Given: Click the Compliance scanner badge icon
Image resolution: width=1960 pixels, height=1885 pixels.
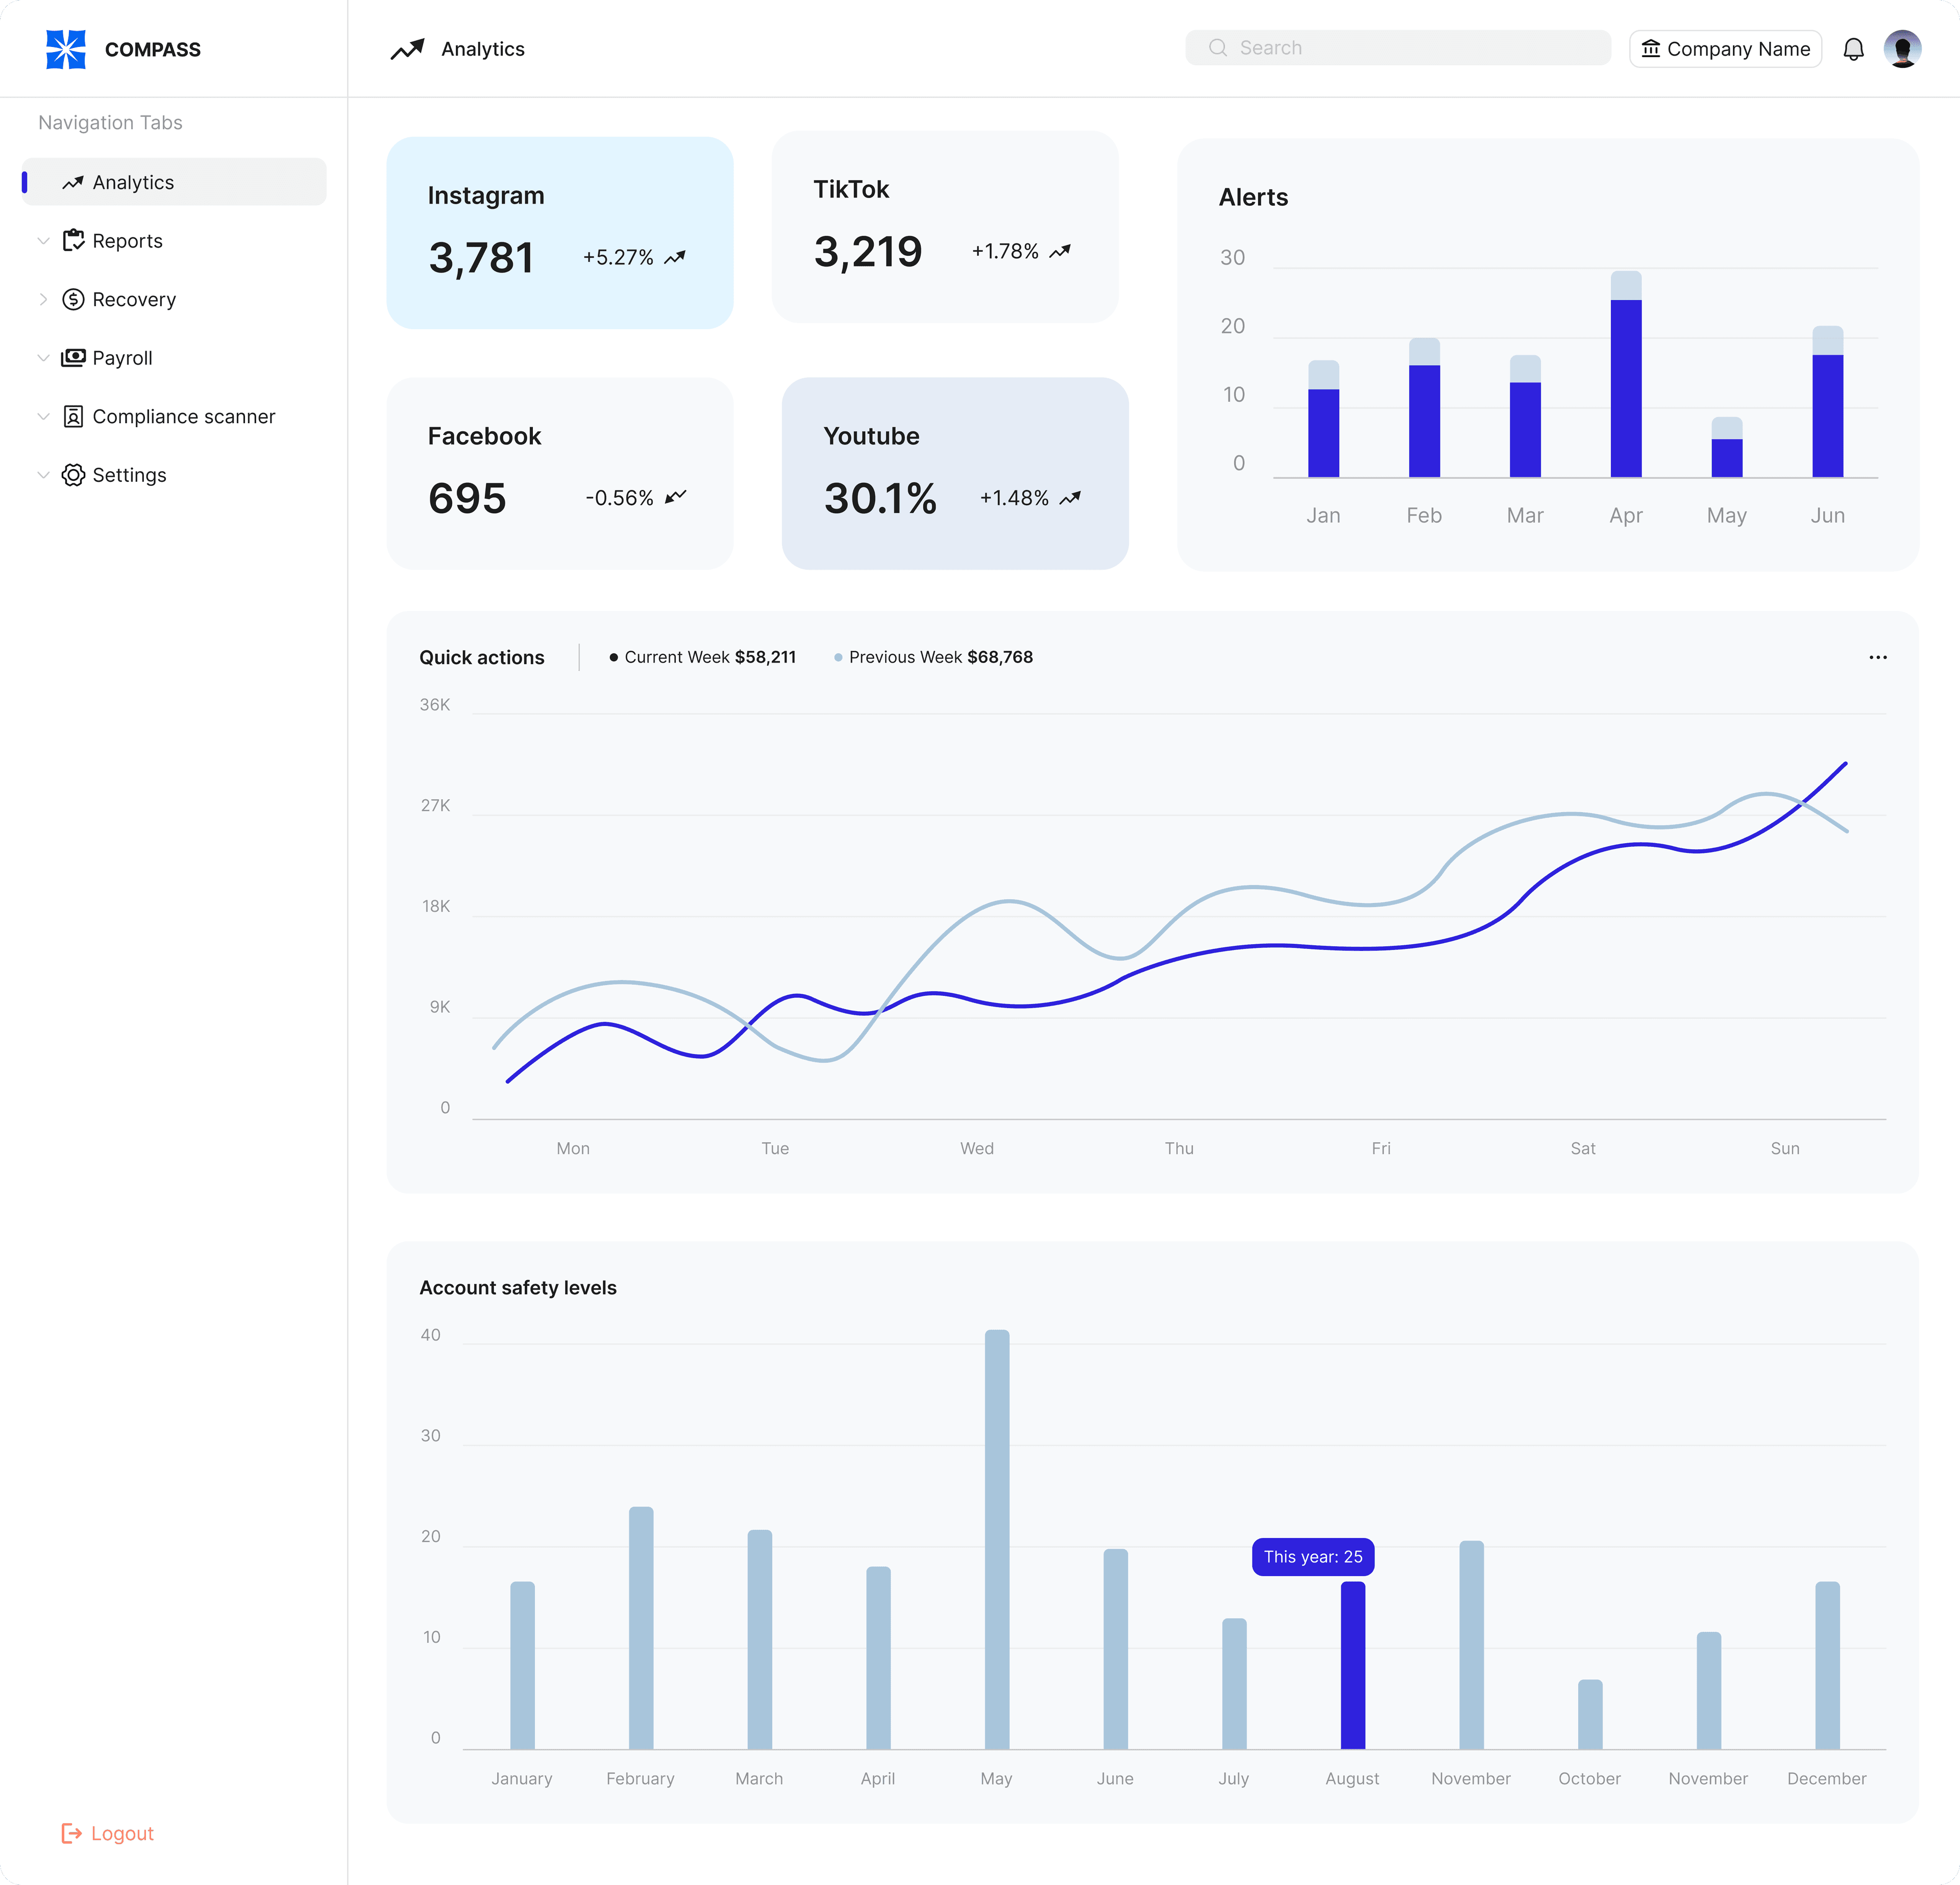Looking at the screenshot, I should click(73, 416).
